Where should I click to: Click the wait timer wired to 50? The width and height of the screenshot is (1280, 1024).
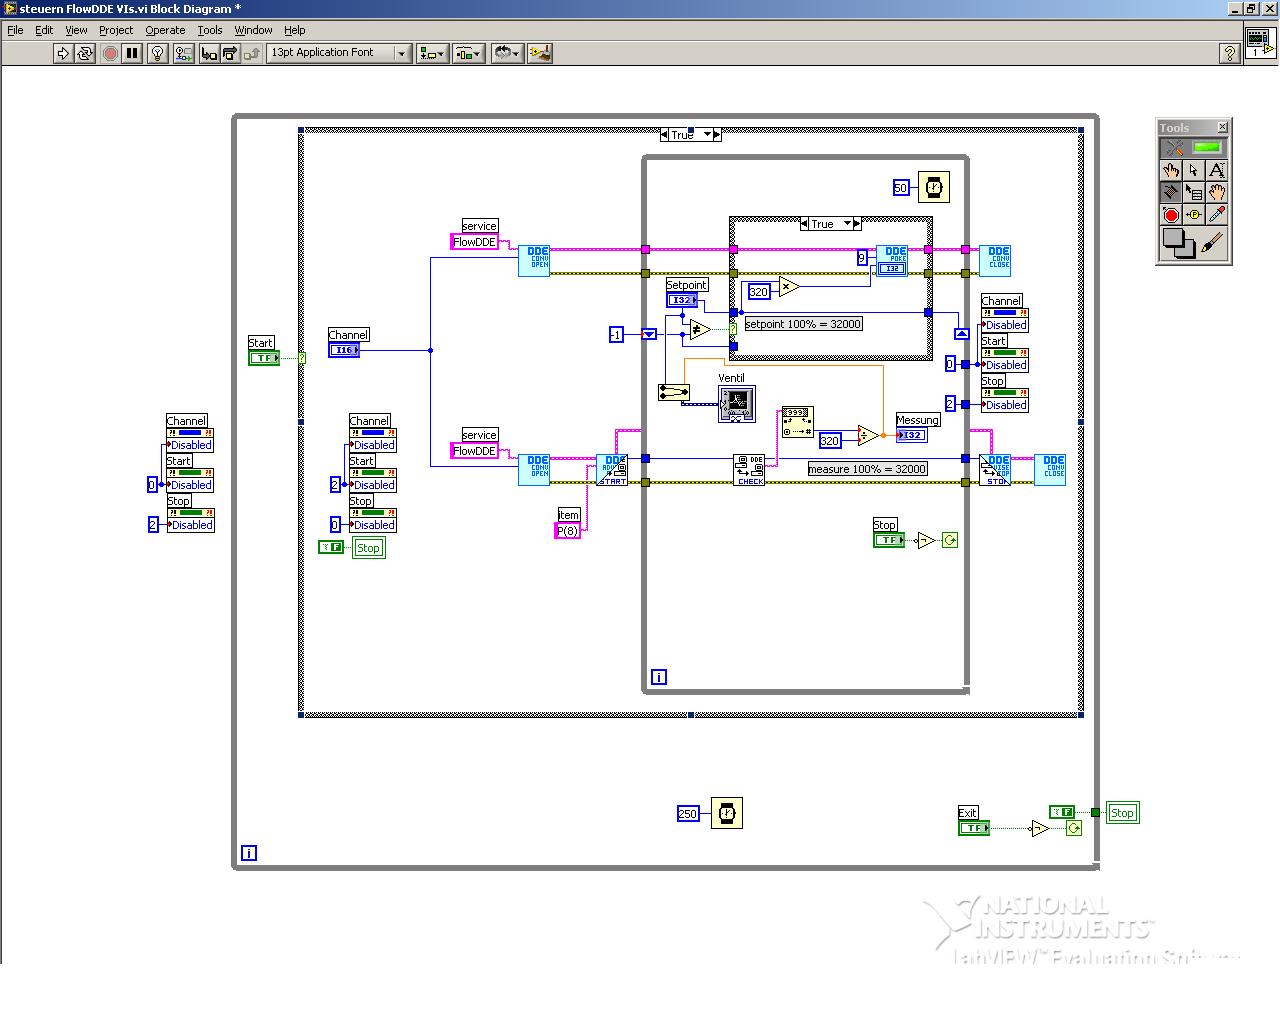(933, 187)
